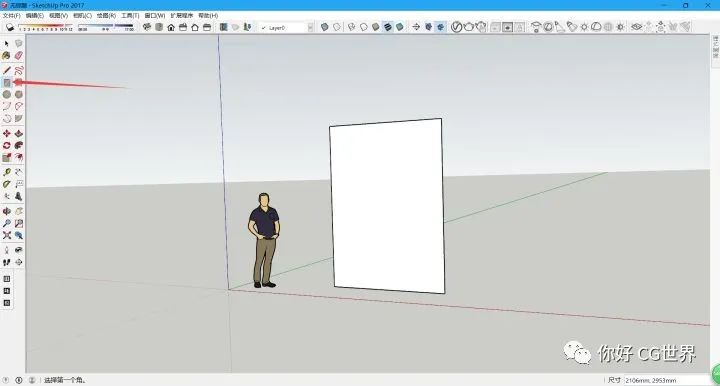The image size is (720, 386).
Task: Pick the Select arrow tool
Action: coord(6,44)
